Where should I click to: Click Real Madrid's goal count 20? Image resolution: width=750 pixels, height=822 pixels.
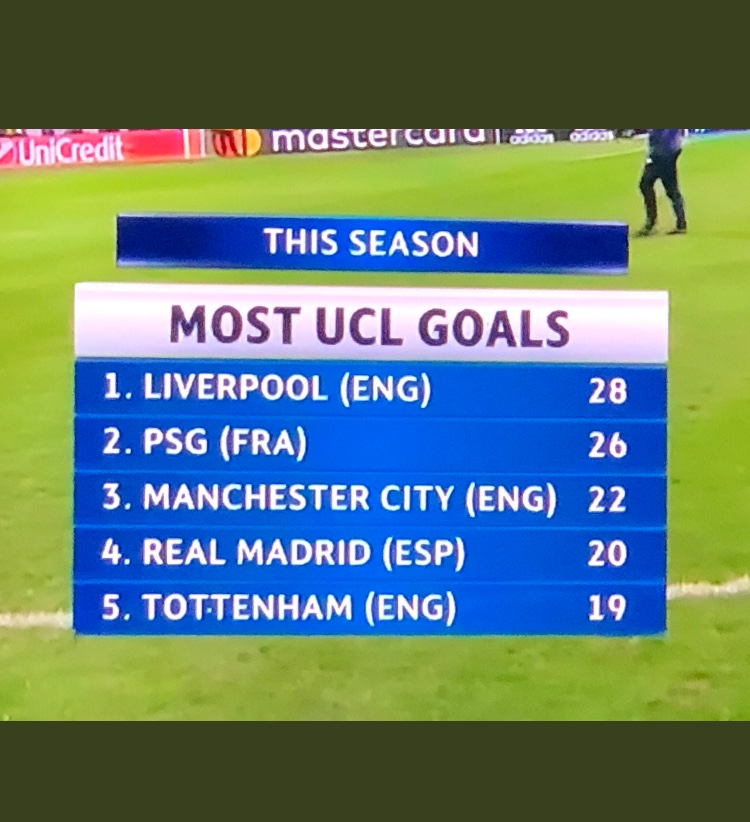607,554
